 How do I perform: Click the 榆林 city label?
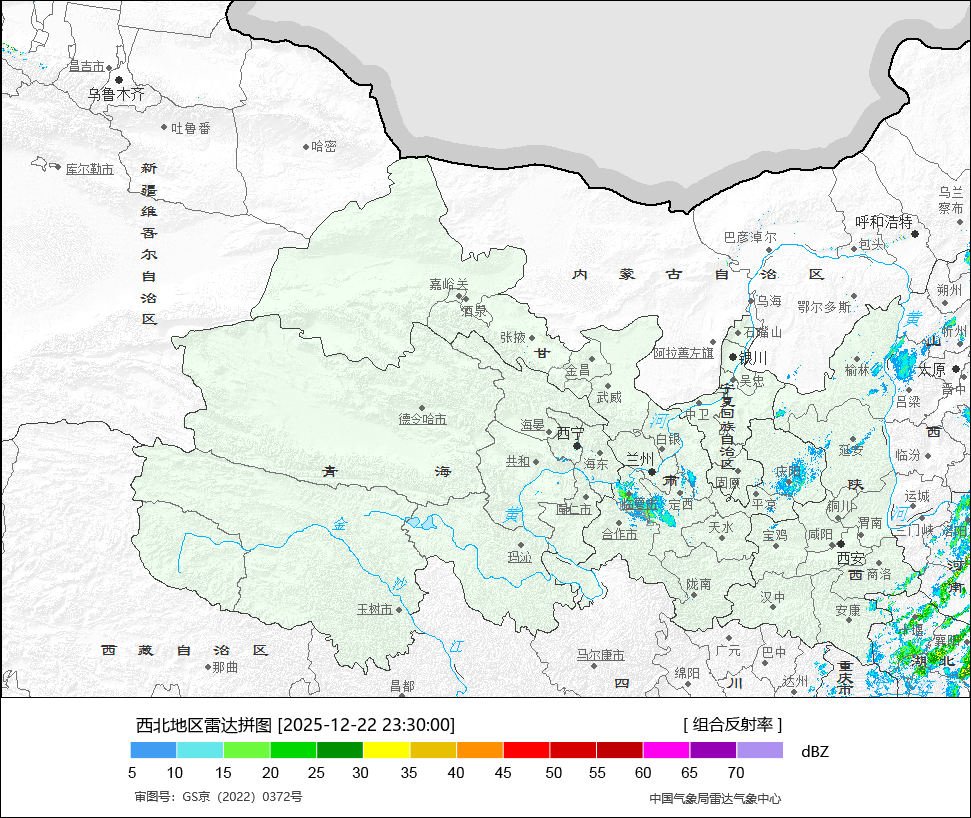click(857, 370)
